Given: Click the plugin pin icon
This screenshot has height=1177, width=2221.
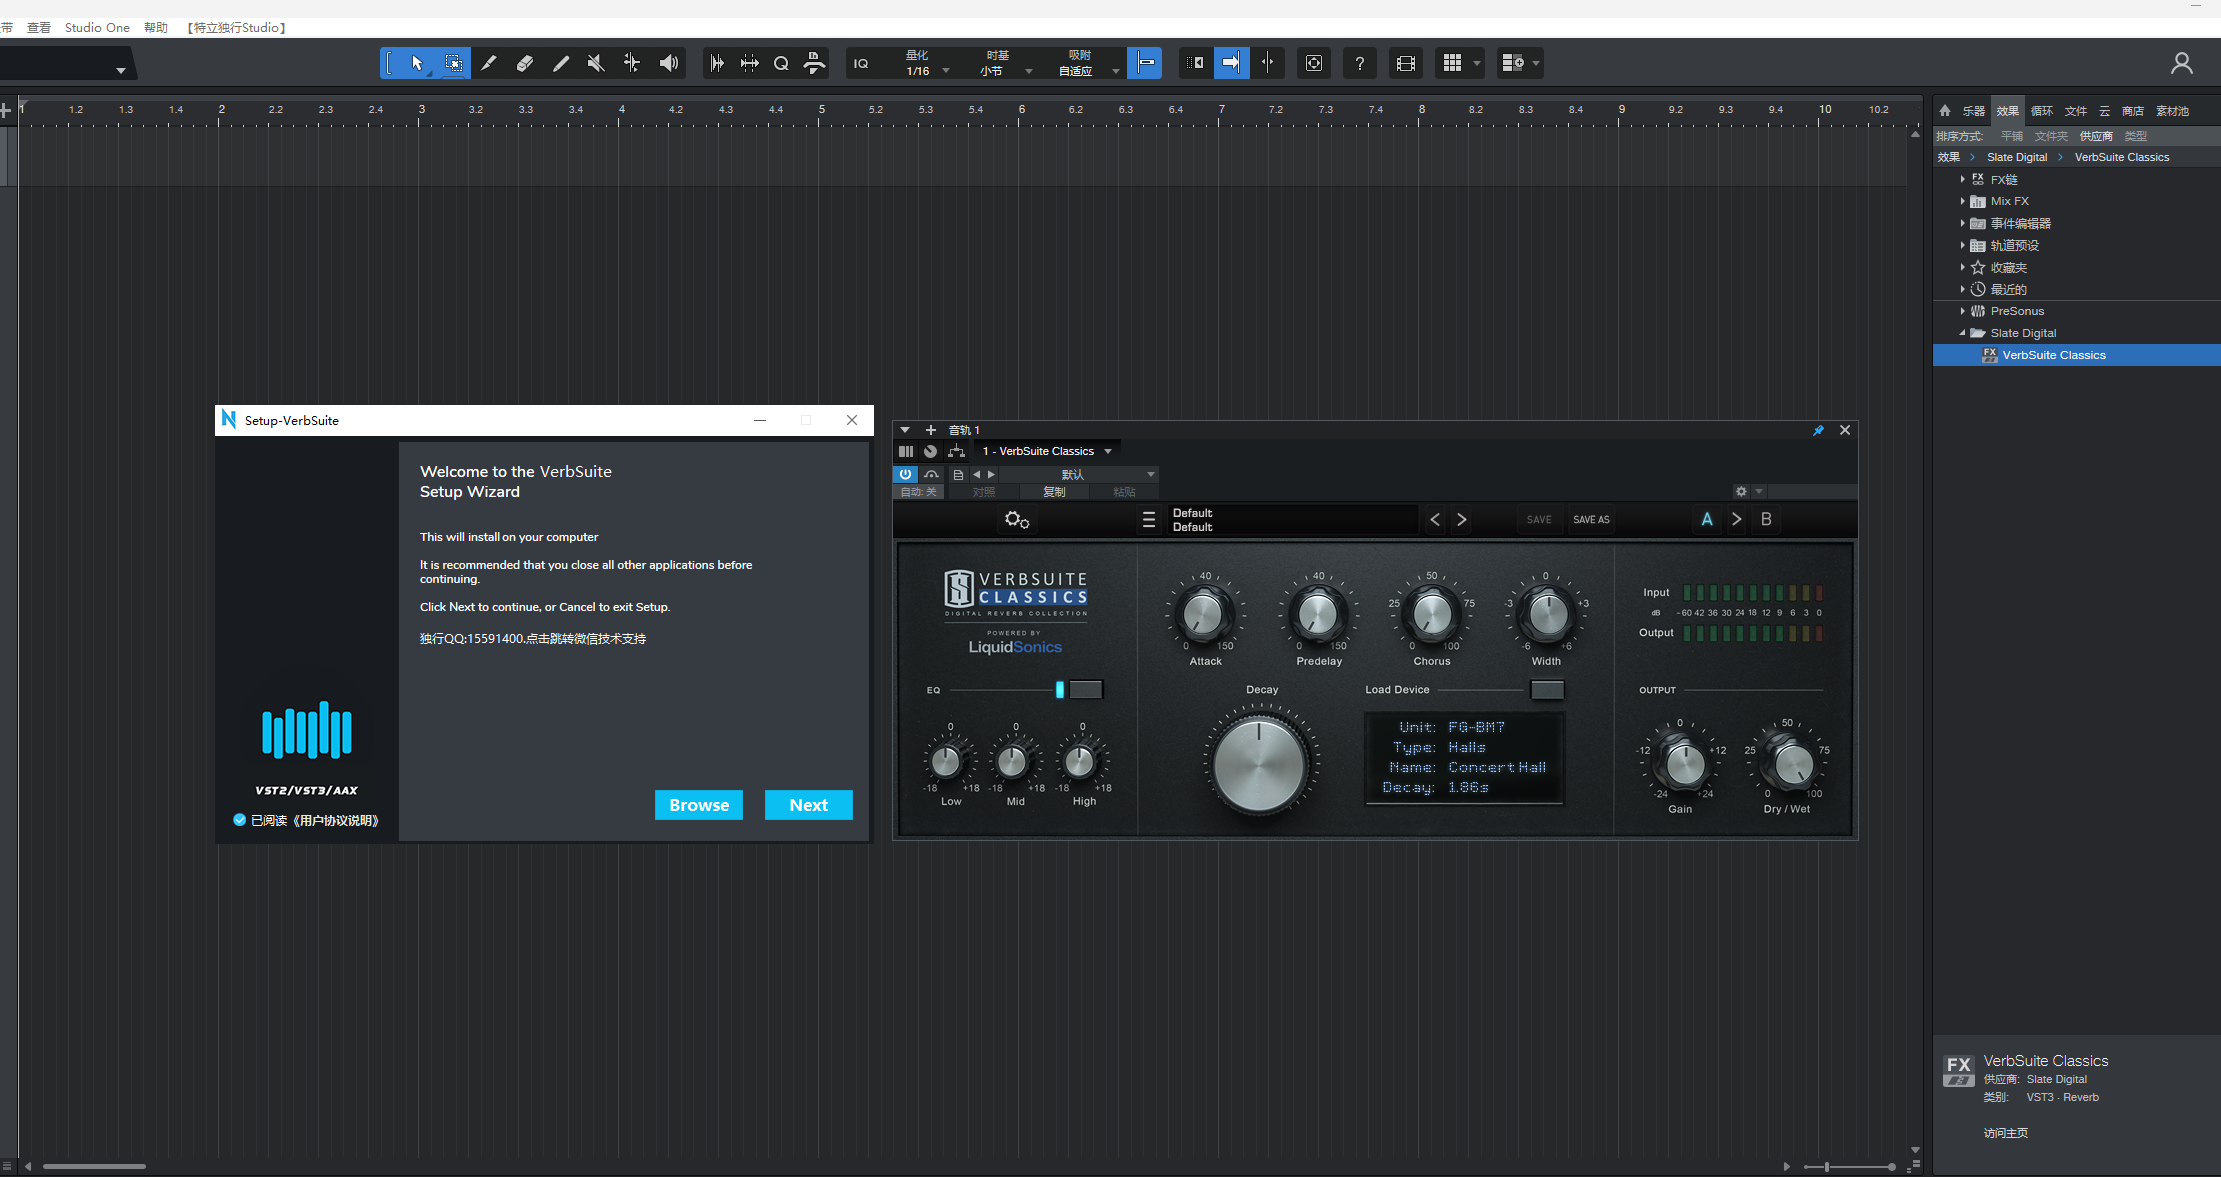Looking at the screenshot, I should pyautogui.click(x=1818, y=430).
